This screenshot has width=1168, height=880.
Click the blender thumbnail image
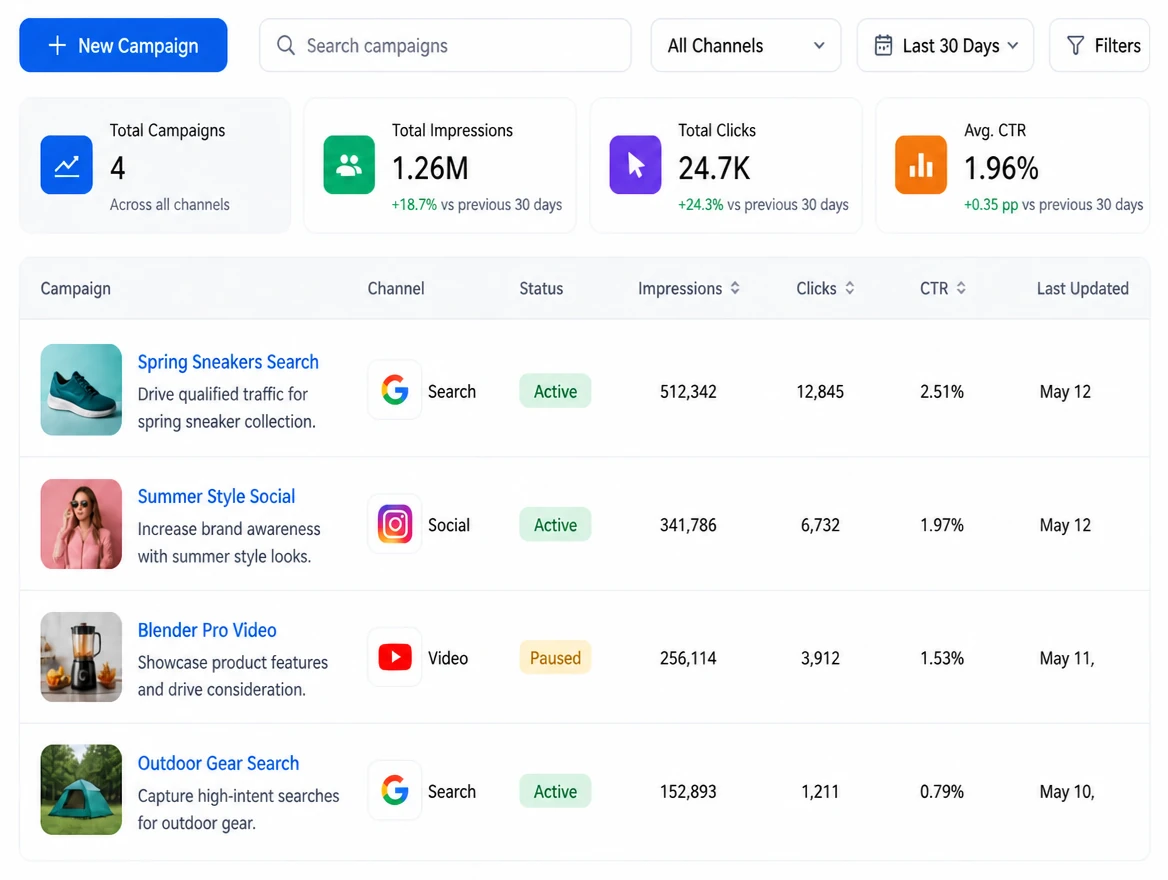pos(81,657)
